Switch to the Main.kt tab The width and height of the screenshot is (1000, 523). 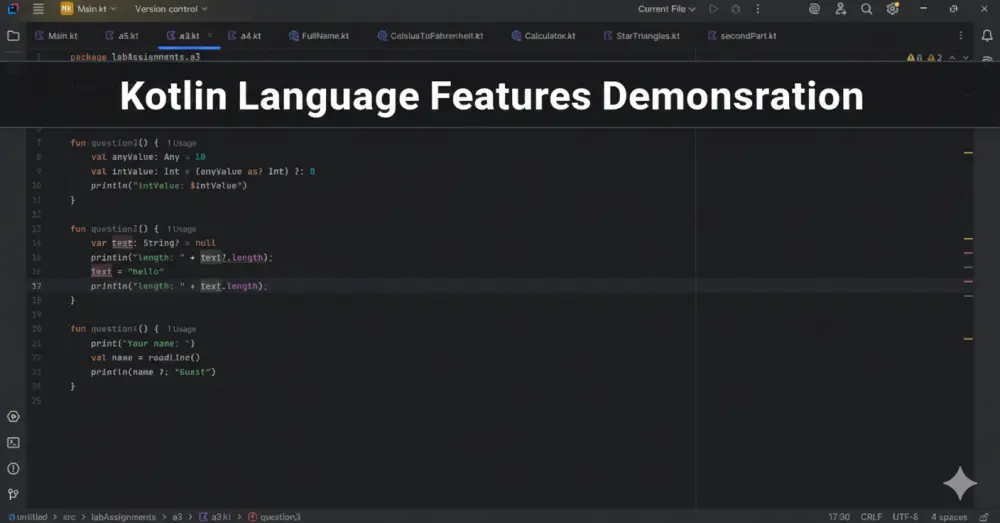56,36
